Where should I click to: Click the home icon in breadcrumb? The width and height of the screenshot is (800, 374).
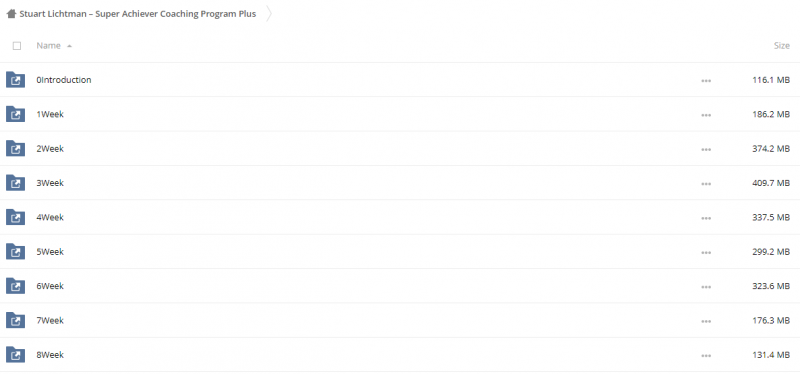click(x=11, y=14)
